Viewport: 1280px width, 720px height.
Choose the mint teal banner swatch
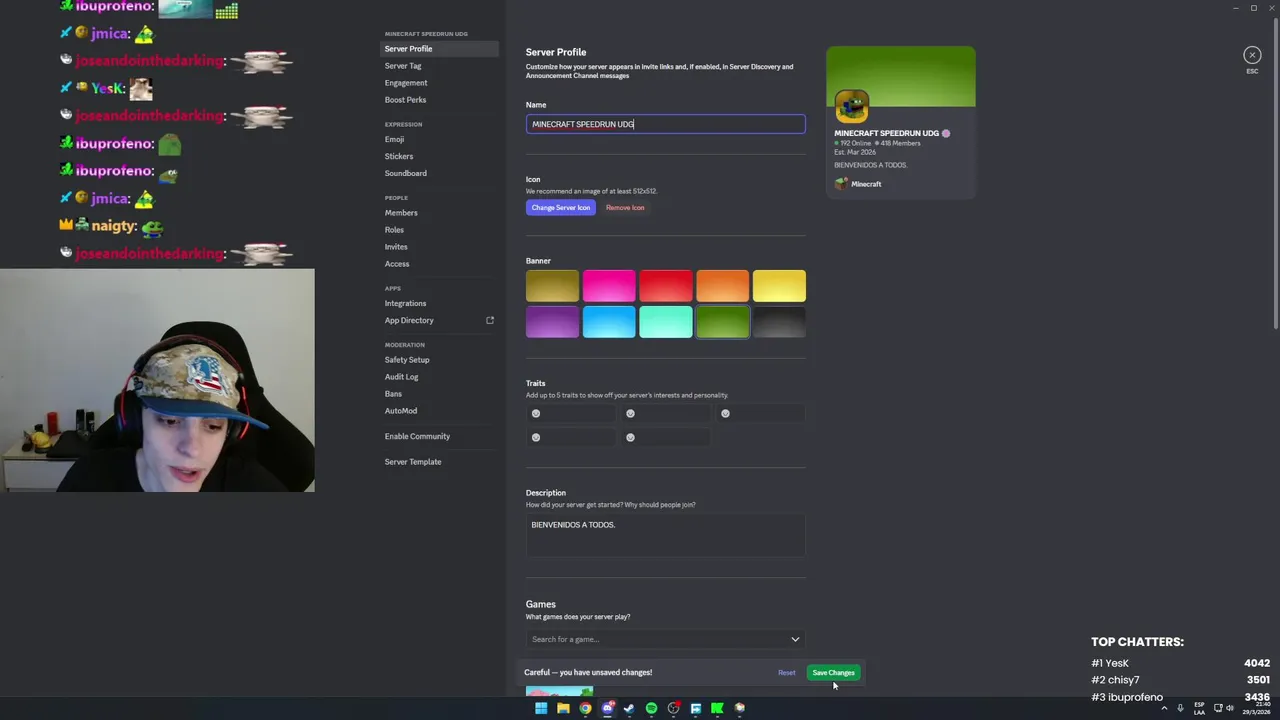pyautogui.click(x=666, y=322)
